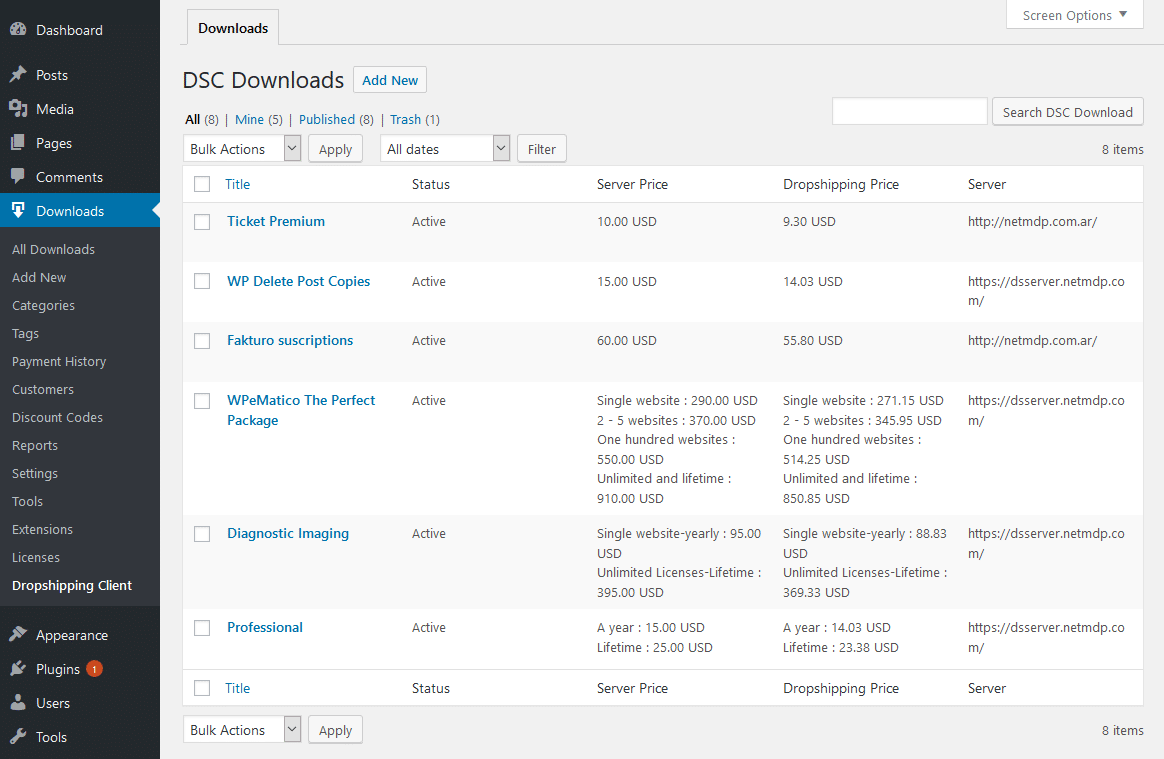Screen dimensions: 1164x759
Task: Click the Add New button
Action: click(390, 79)
